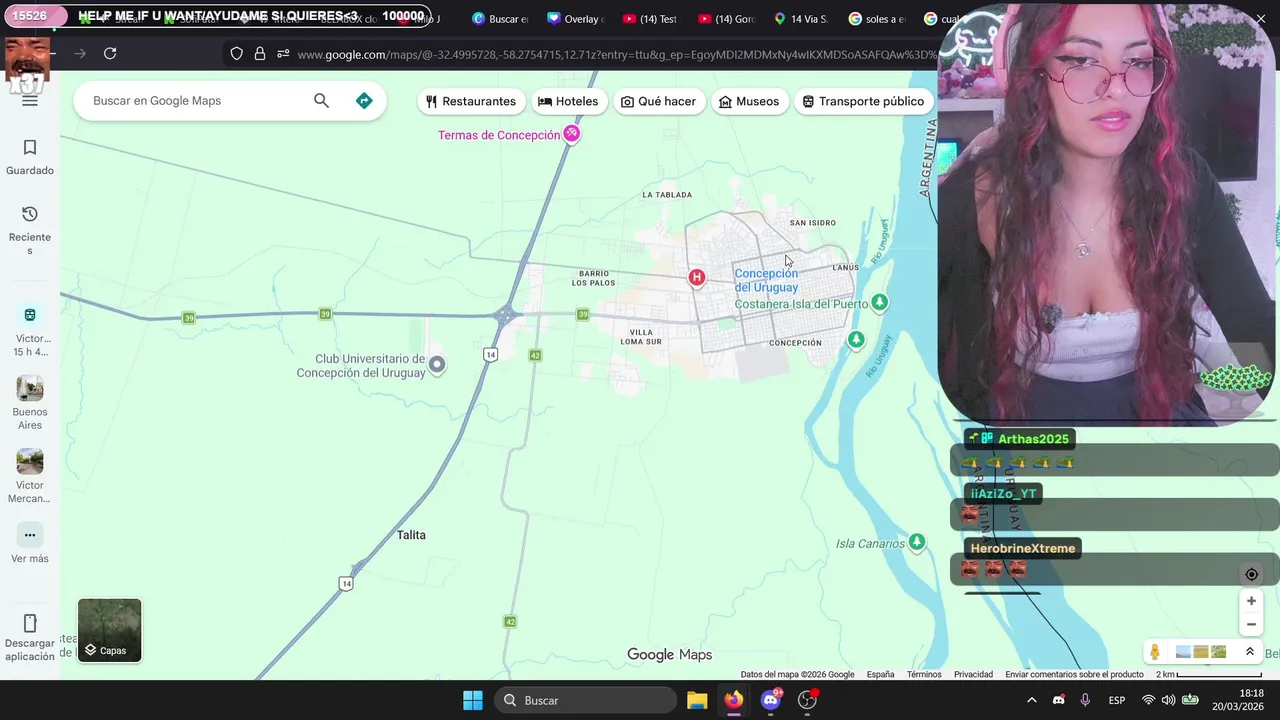The height and width of the screenshot is (720, 1280).
Task: Select the Street View pegman
Action: tap(1155, 652)
